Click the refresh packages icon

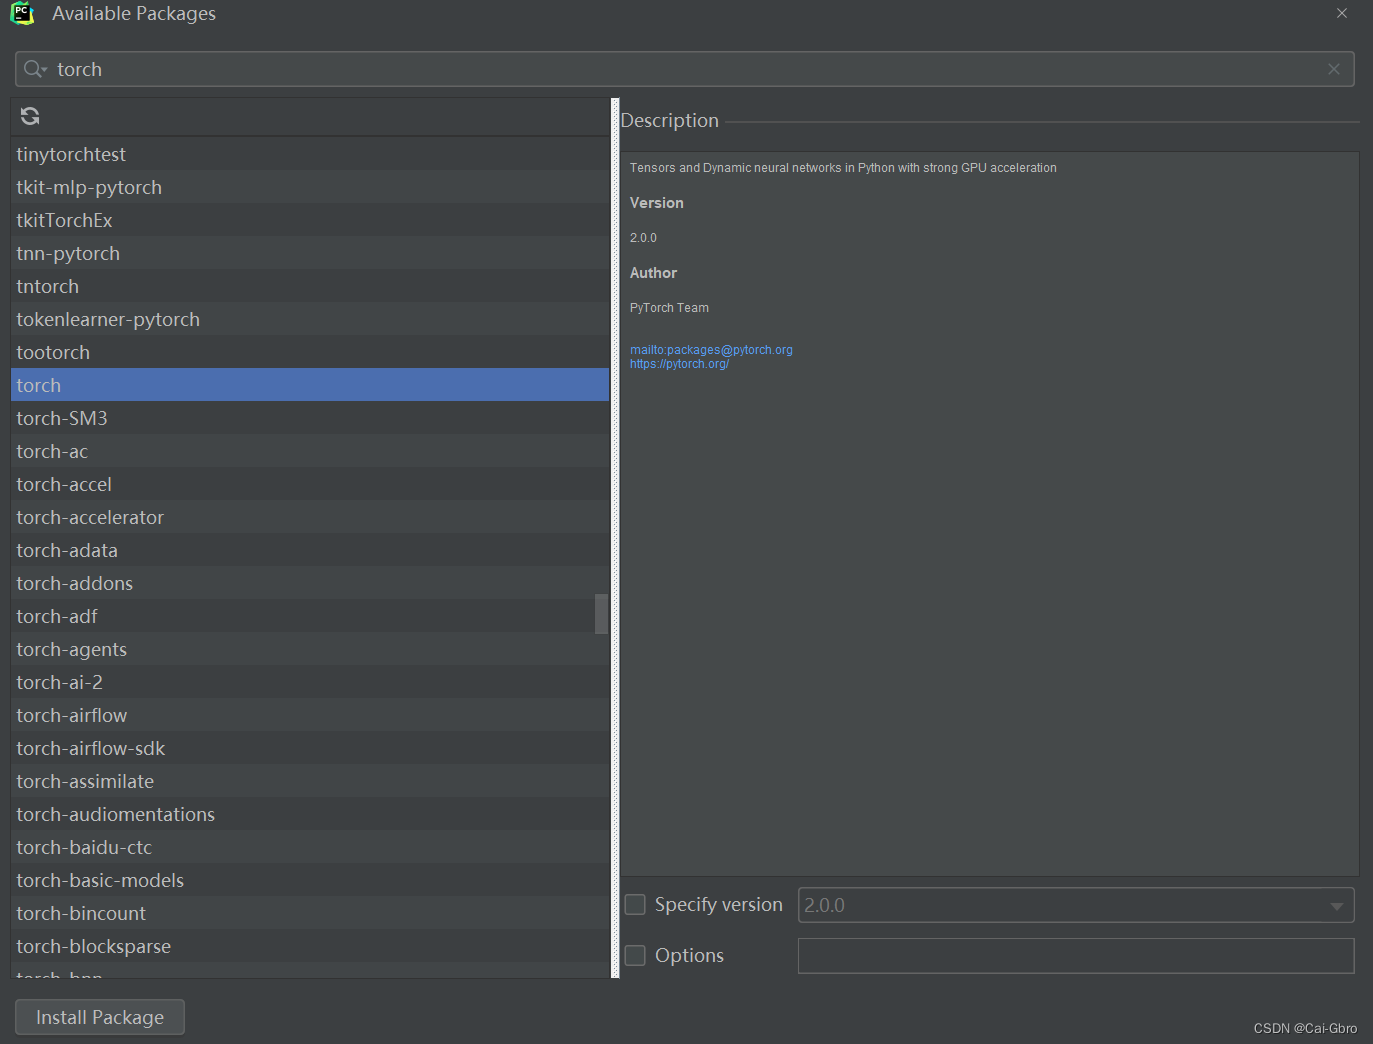[x=30, y=116]
